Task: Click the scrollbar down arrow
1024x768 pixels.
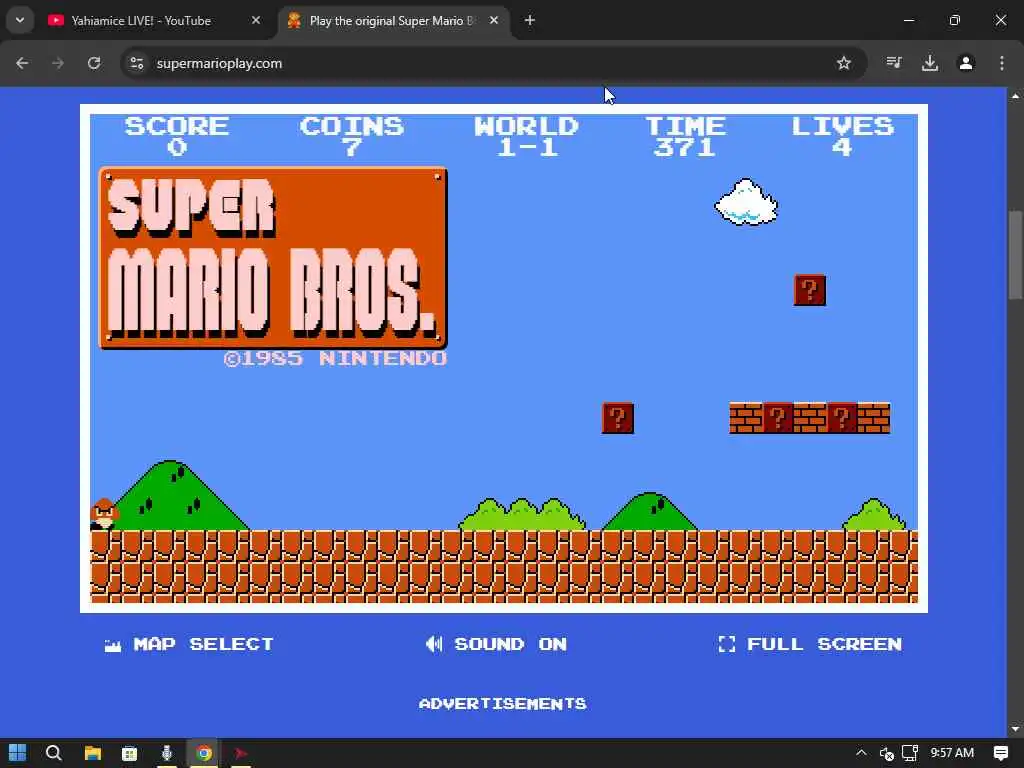Action: pos(1016,729)
